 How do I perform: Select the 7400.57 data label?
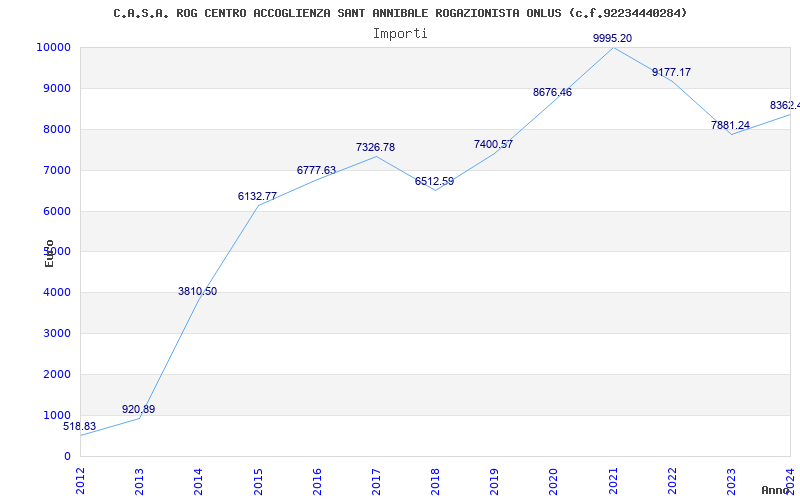click(x=493, y=144)
